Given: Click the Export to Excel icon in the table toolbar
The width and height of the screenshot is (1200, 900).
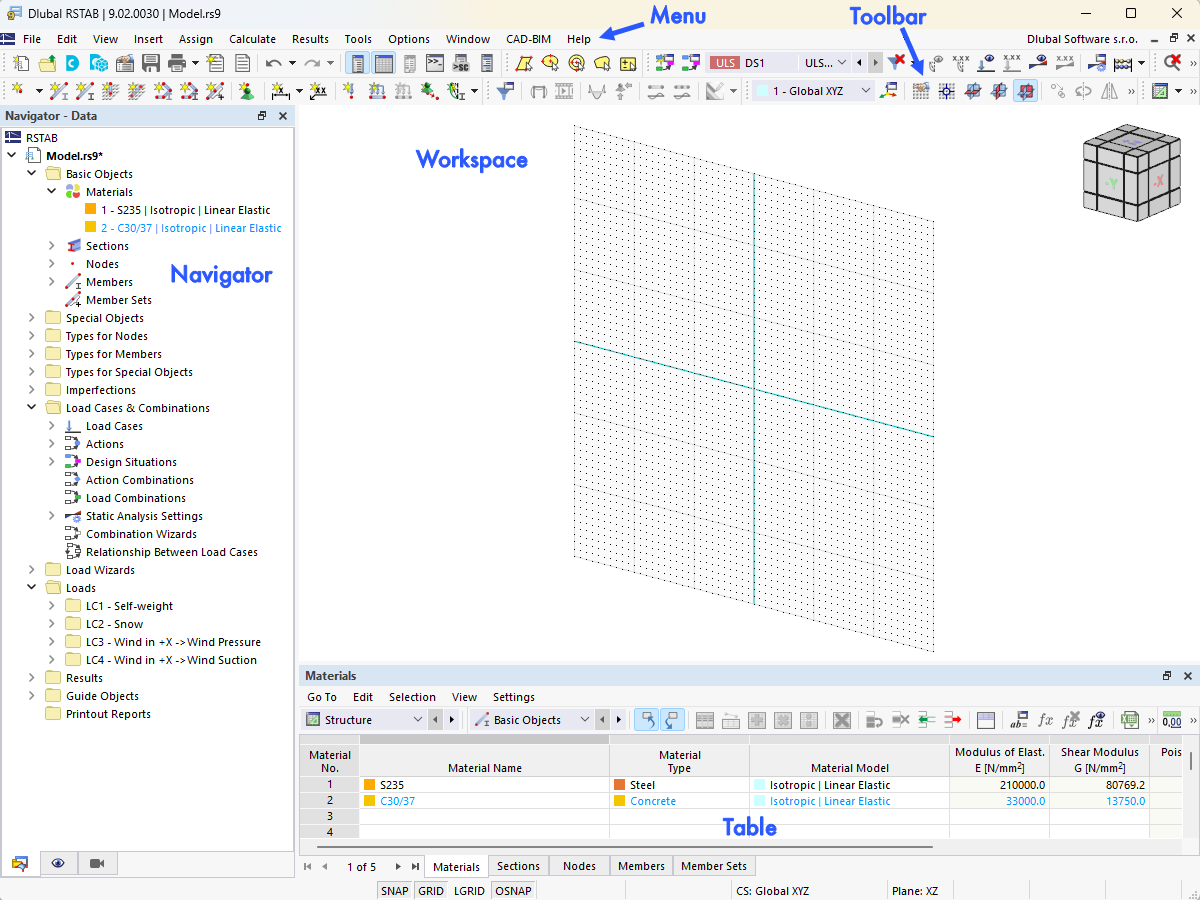Looking at the screenshot, I should click(x=1130, y=720).
